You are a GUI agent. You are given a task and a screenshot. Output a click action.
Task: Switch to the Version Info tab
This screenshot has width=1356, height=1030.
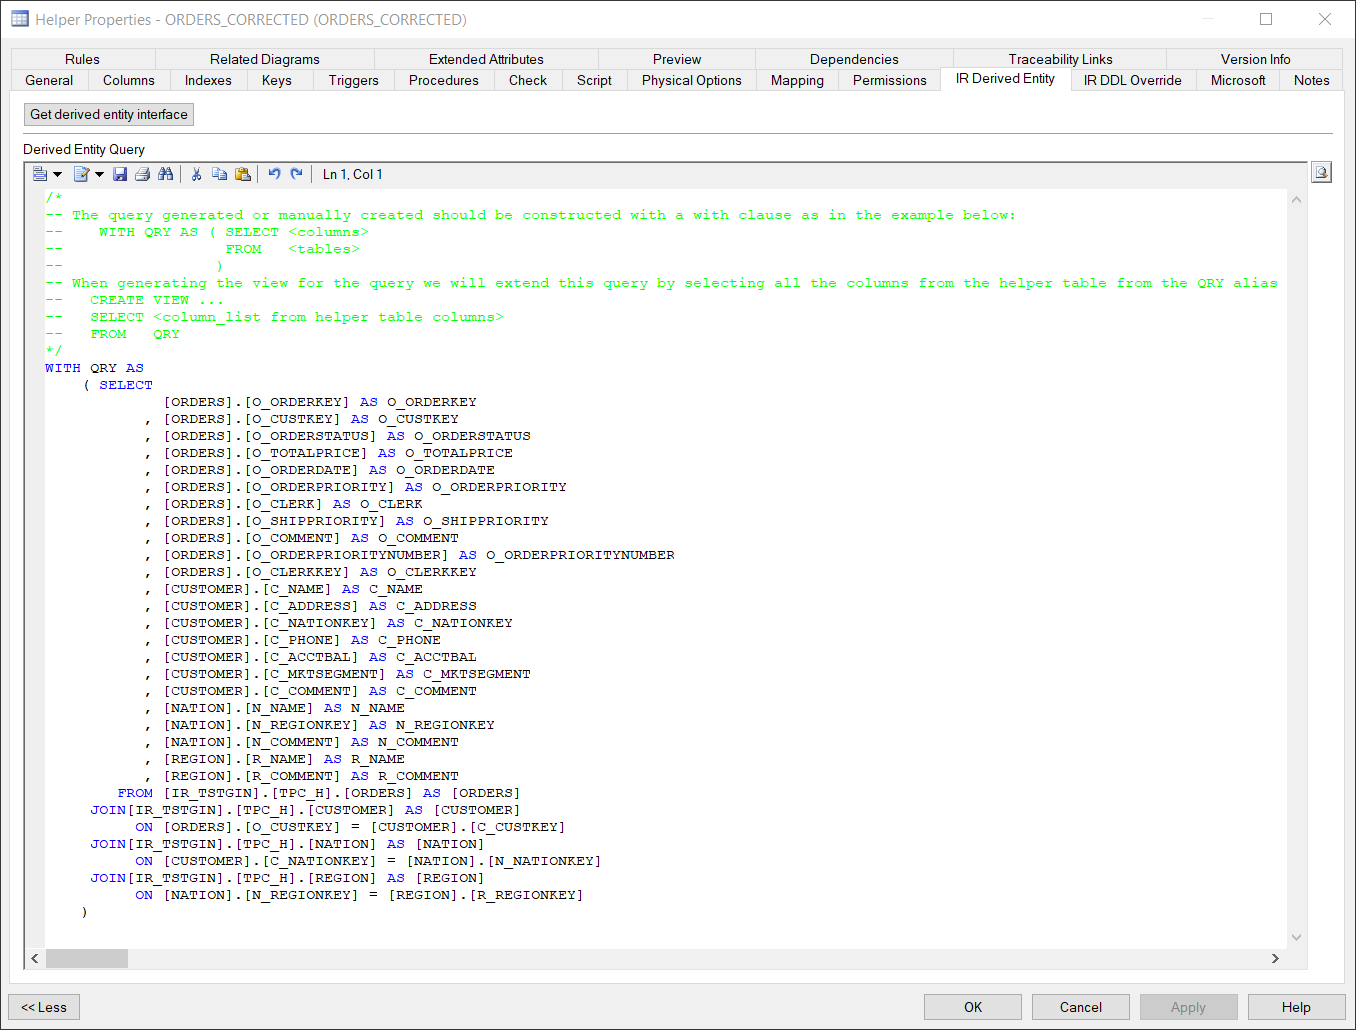click(x=1255, y=59)
